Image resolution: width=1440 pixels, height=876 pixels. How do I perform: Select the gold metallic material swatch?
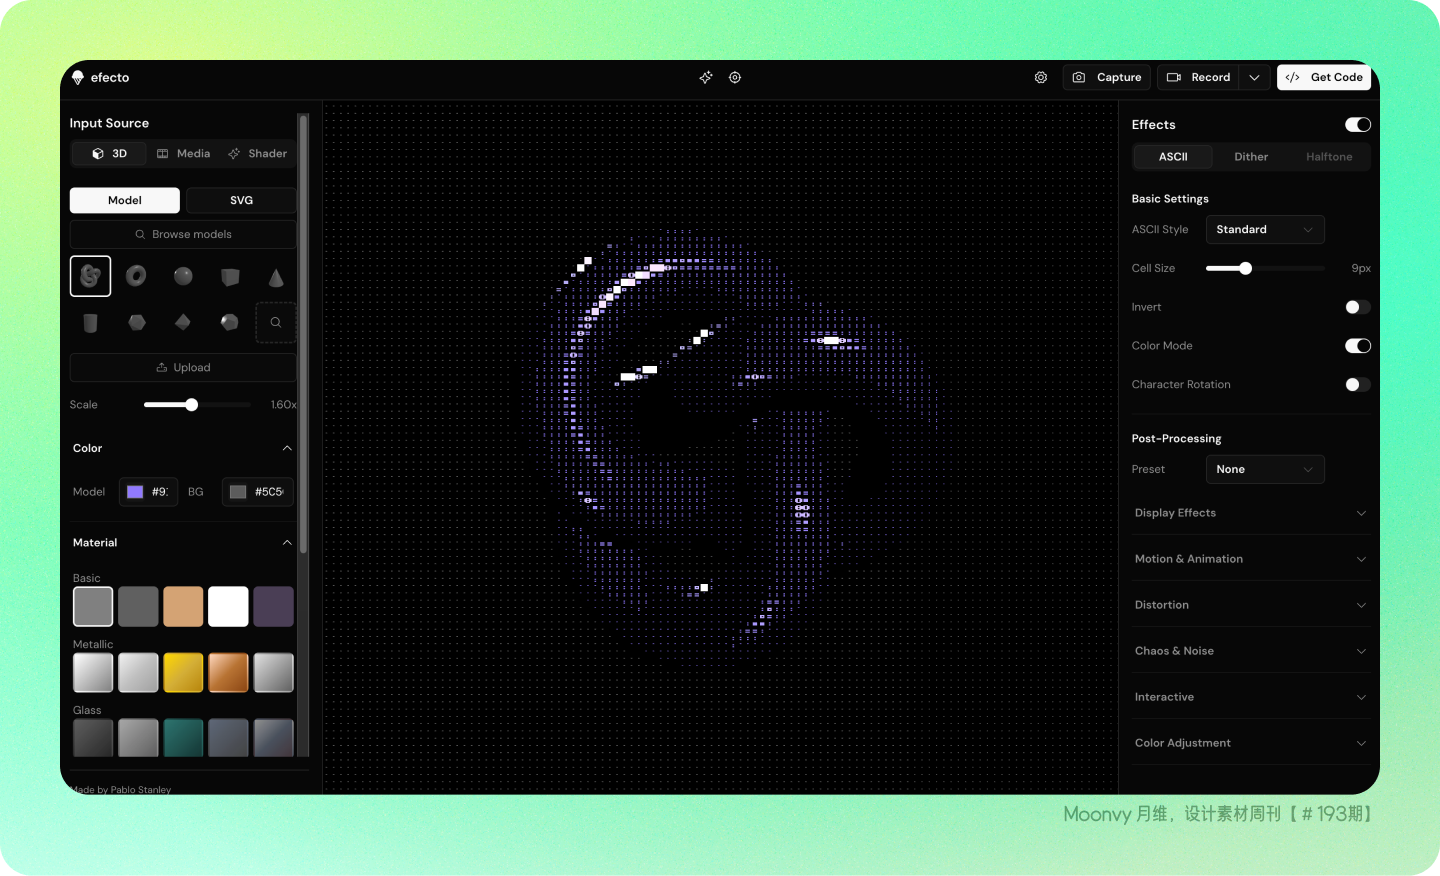point(183,673)
